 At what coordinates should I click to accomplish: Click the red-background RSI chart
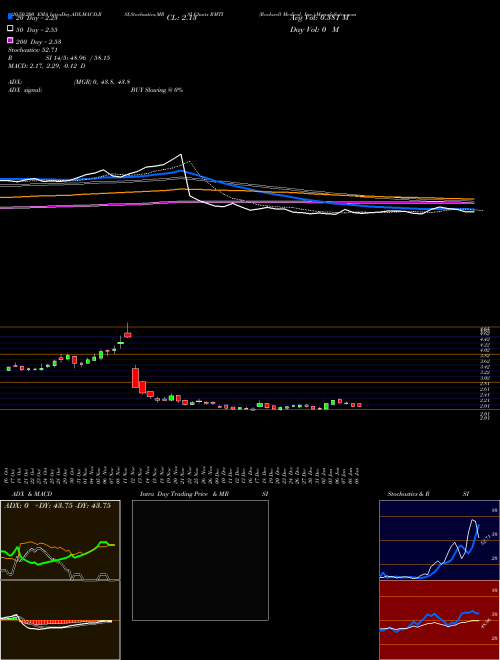(439, 620)
